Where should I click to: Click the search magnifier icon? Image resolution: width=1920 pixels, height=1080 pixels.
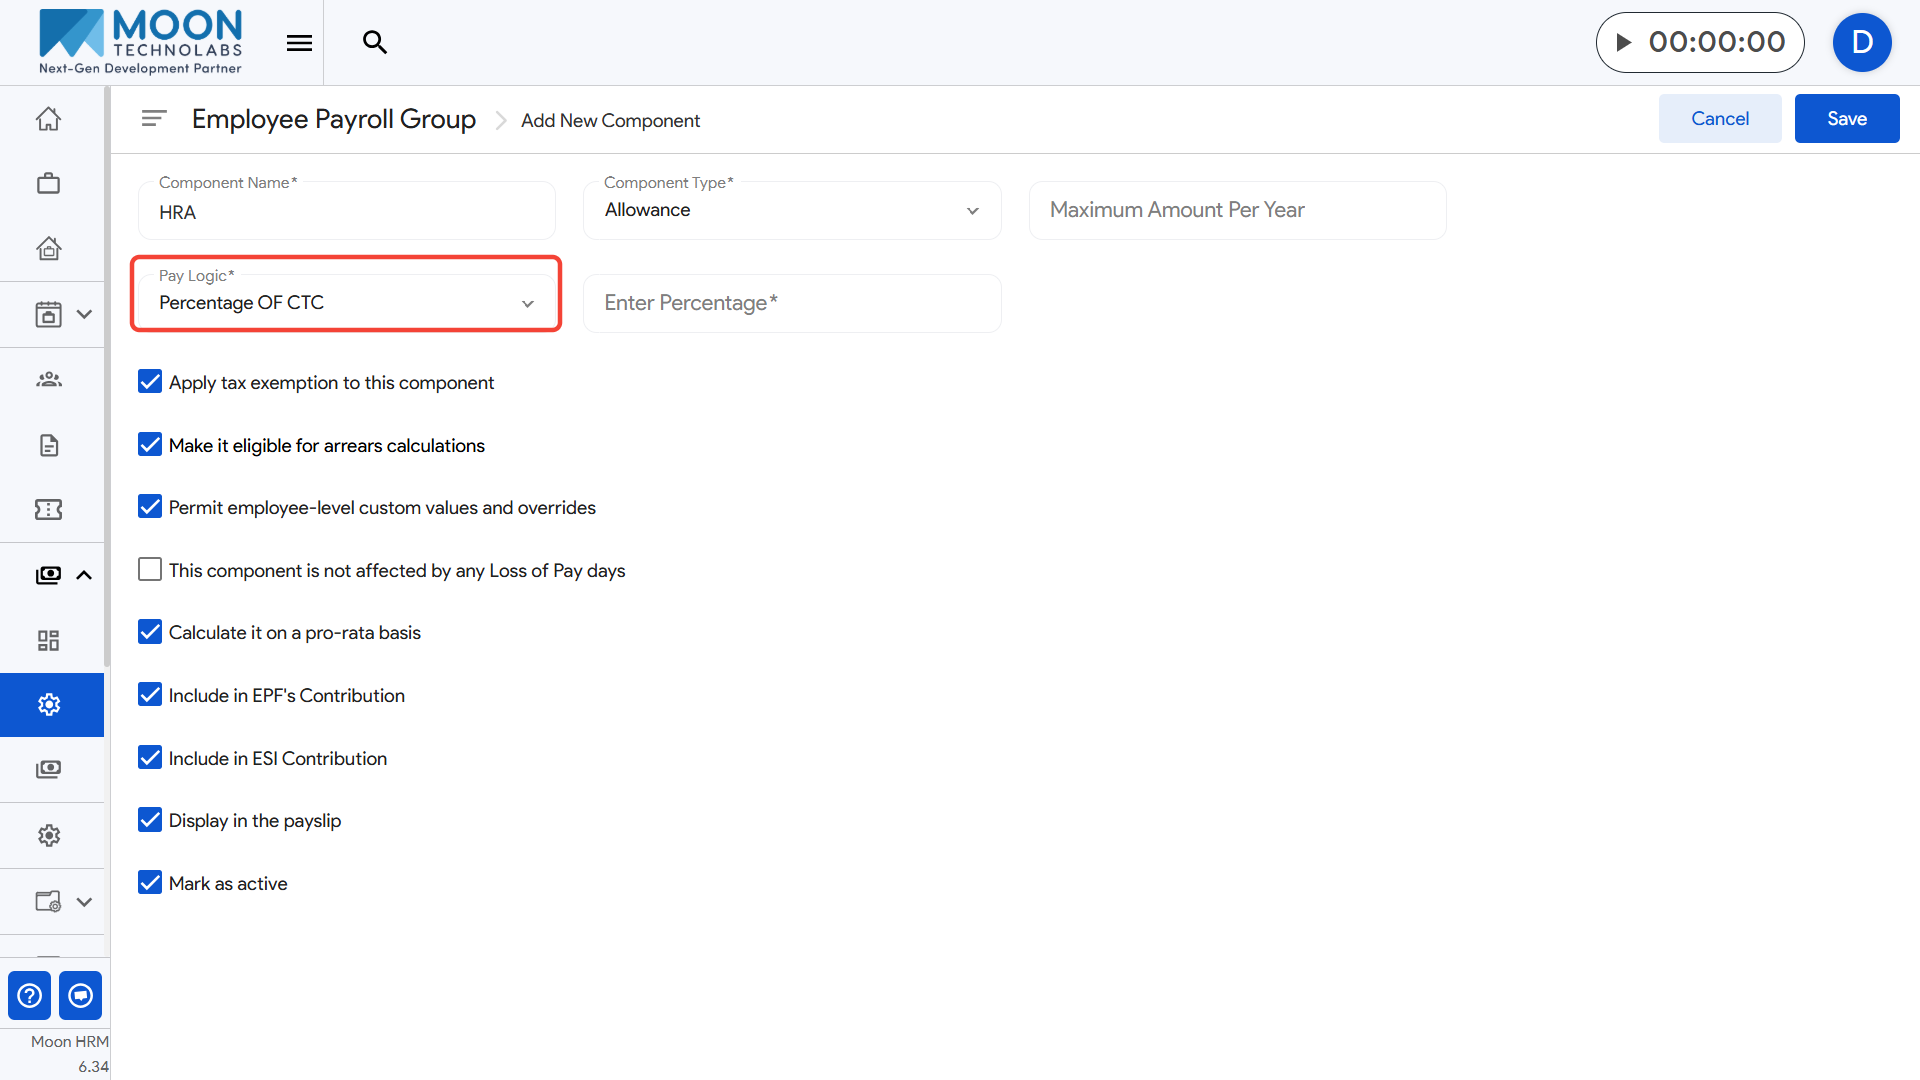click(374, 42)
